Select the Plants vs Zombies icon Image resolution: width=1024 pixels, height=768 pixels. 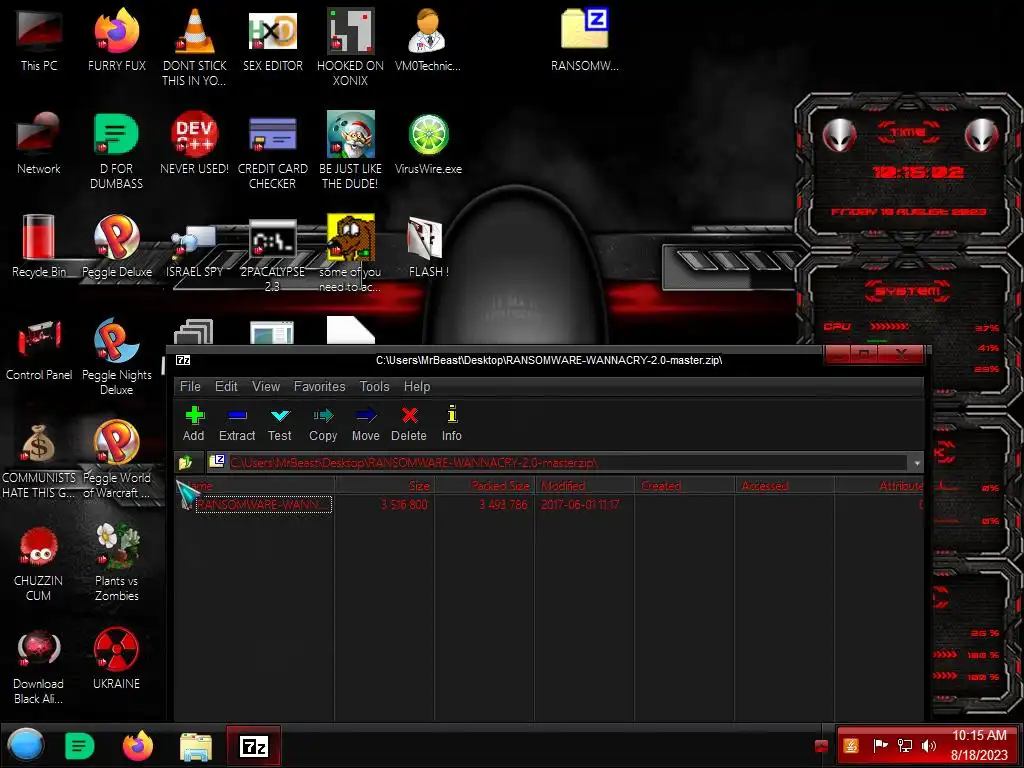[117, 563]
